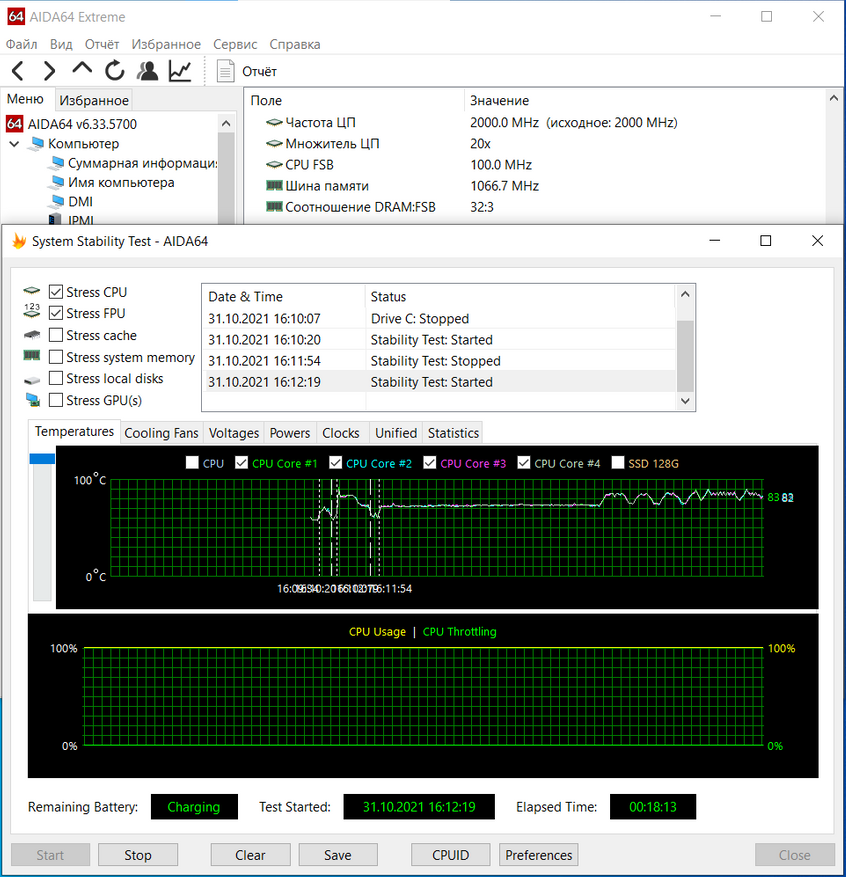This screenshot has width=846, height=877.
Task: Show SSD 128G temperature on the graph
Action: pos(618,463)
